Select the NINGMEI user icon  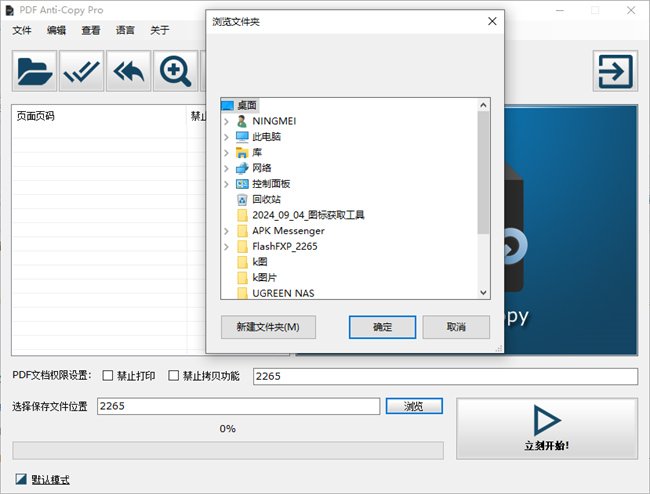[242, 121]
